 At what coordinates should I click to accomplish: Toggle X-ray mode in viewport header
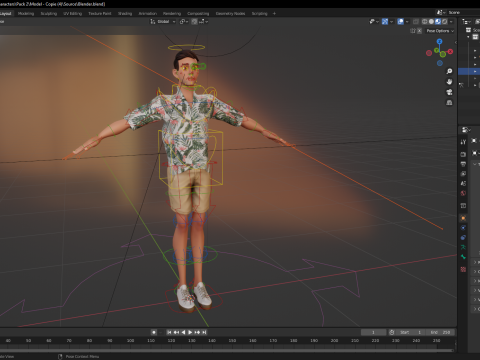coord(416,22)
